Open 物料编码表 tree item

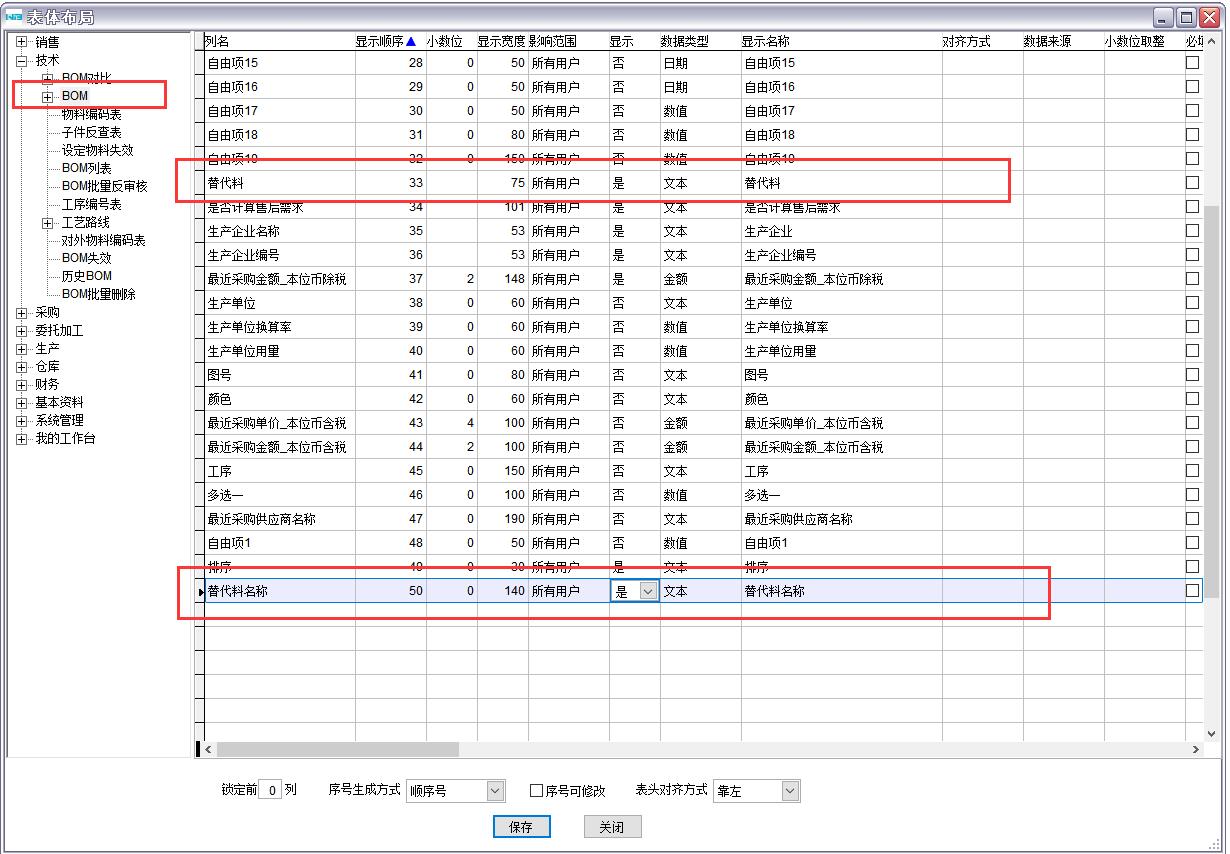91,114
